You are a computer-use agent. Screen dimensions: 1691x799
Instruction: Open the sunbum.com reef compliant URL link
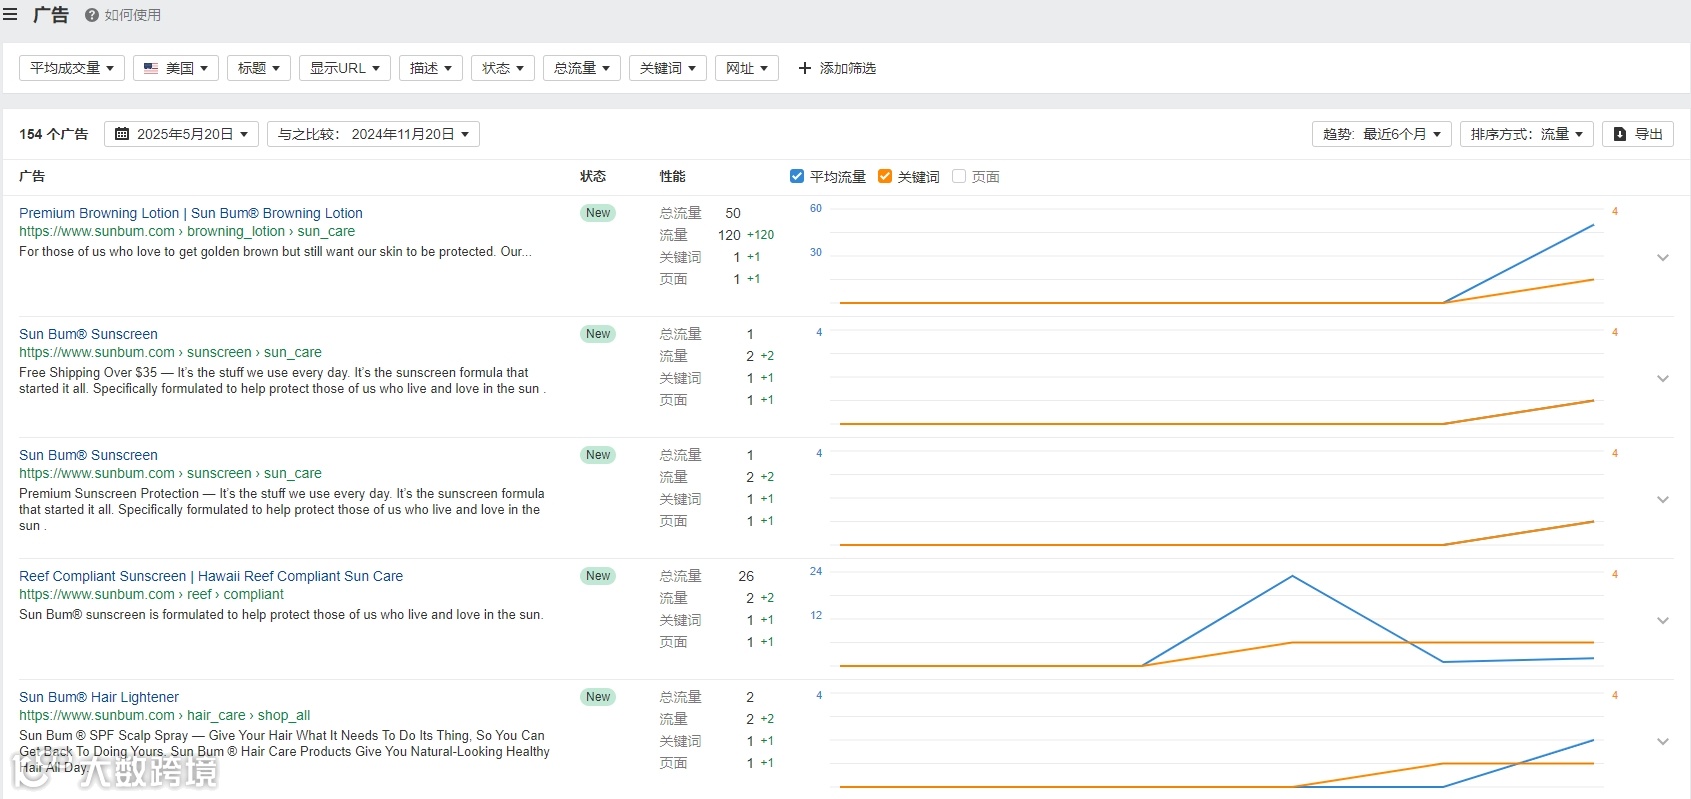tap(151, 594)
